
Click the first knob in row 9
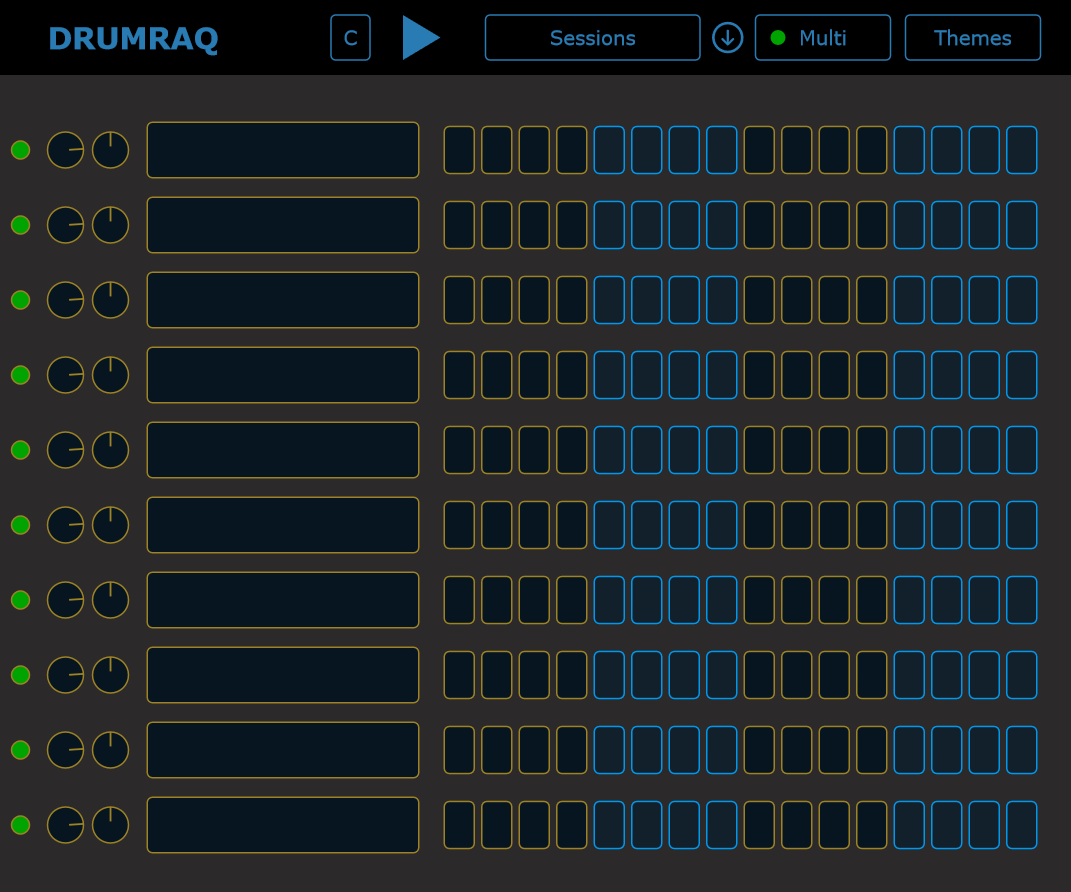click(x=66, y=750)
